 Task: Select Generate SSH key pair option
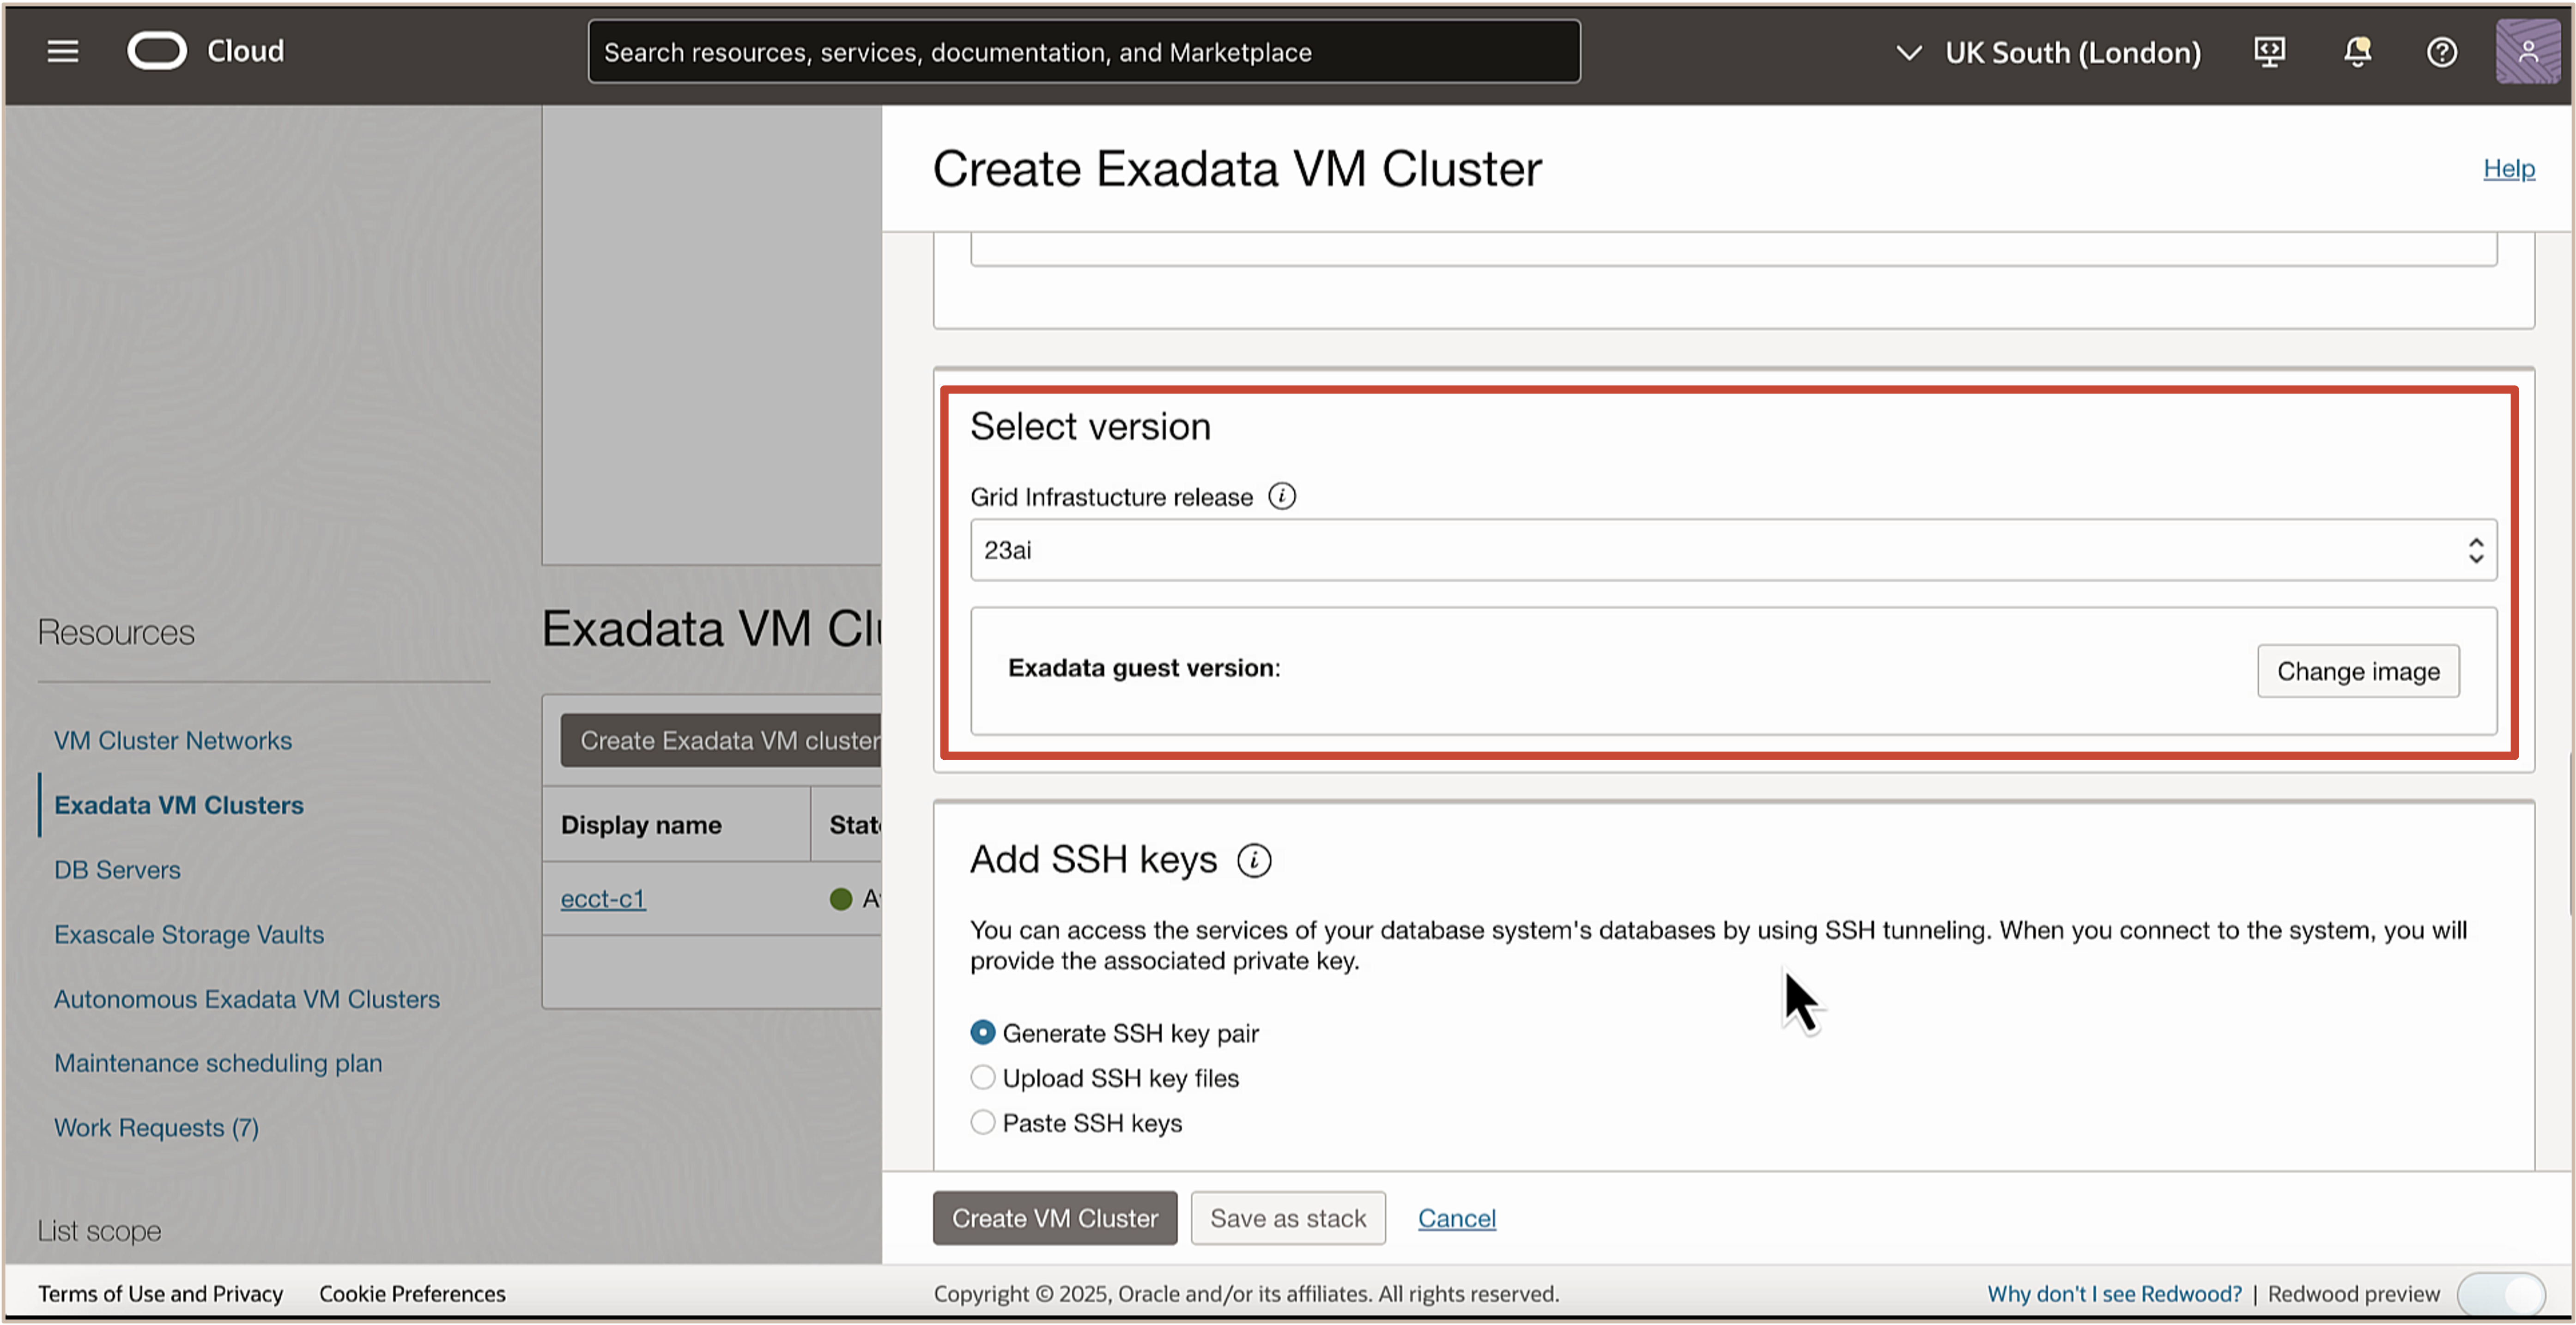(x=983, y=1032)
